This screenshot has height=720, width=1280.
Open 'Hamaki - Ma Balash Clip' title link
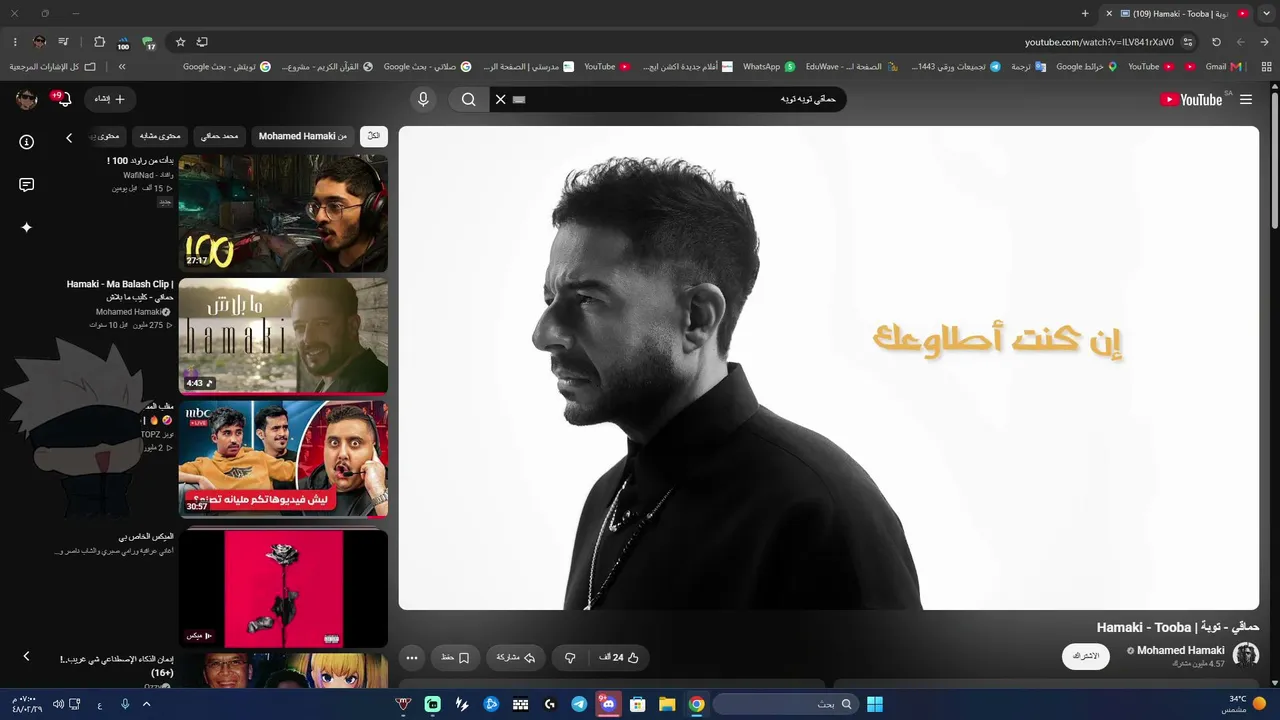(x=120, y=290)
